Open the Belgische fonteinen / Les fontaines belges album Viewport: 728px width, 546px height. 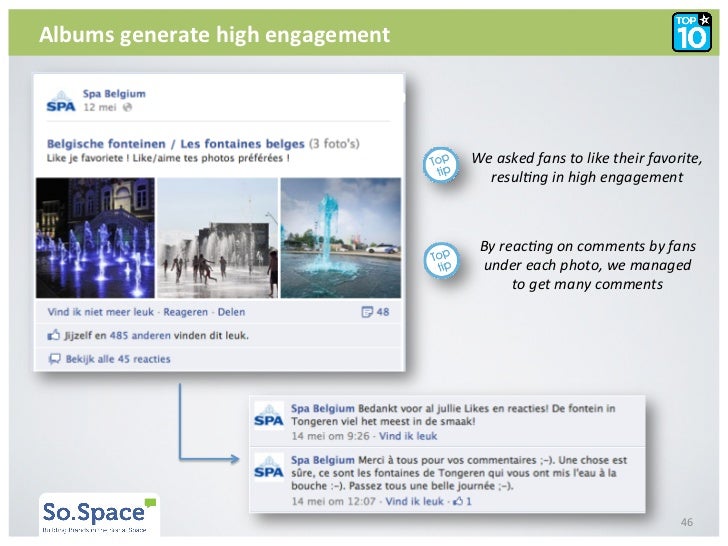(176, 144)
